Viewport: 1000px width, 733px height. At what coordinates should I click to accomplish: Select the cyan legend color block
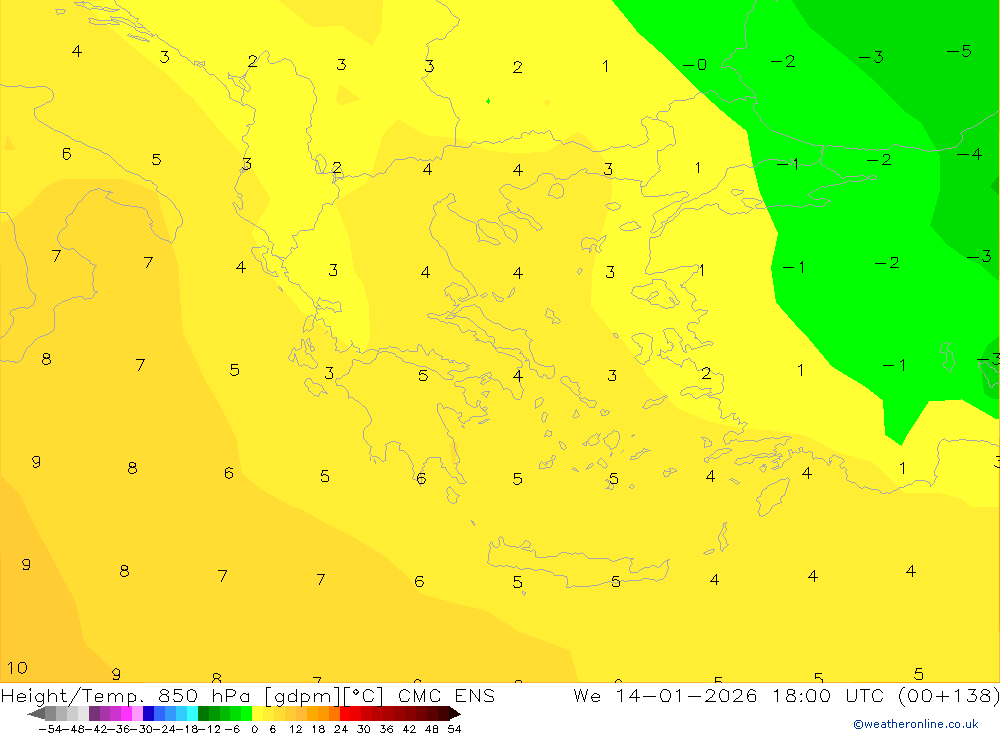[192, 714]
